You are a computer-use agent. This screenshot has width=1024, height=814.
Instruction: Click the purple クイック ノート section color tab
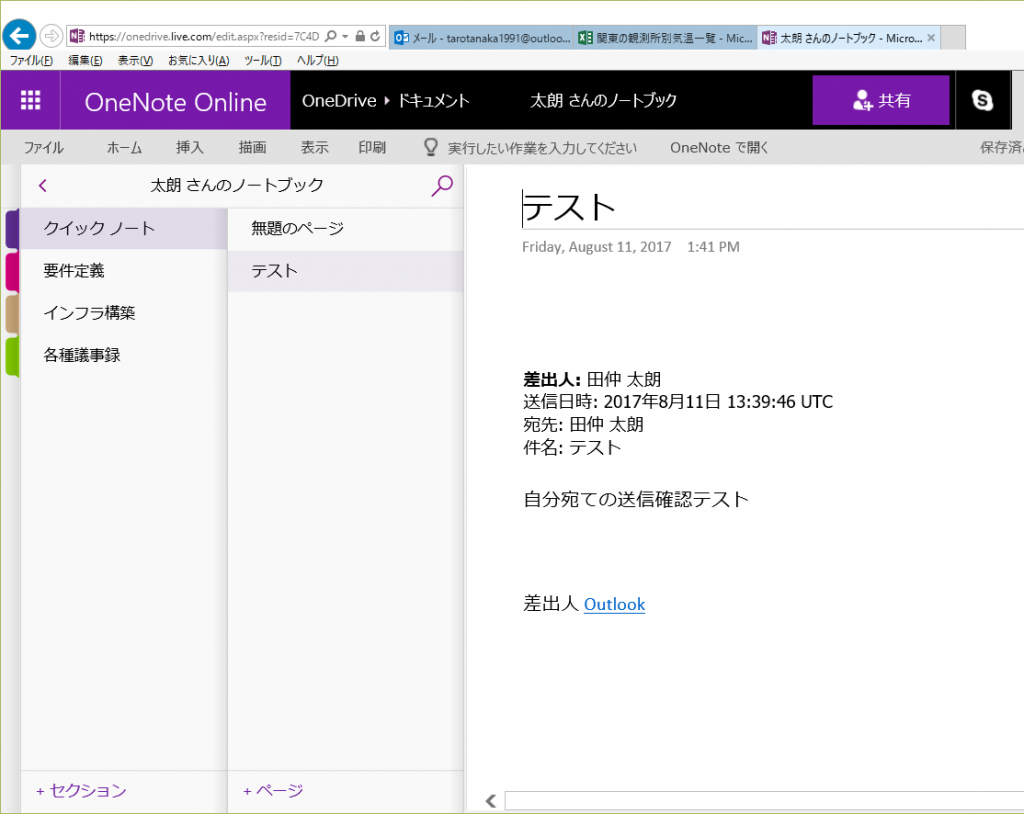[x=12, y=229]
